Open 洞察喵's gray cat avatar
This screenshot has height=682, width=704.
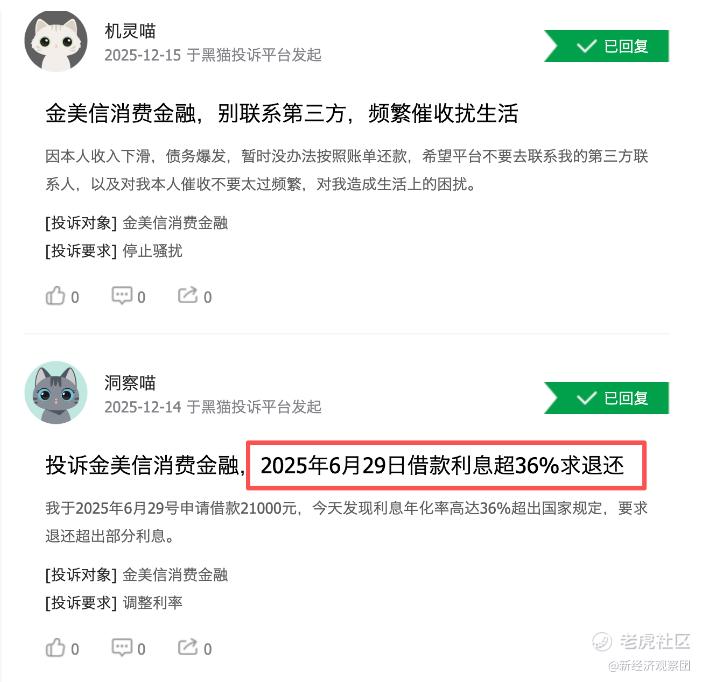56,392
